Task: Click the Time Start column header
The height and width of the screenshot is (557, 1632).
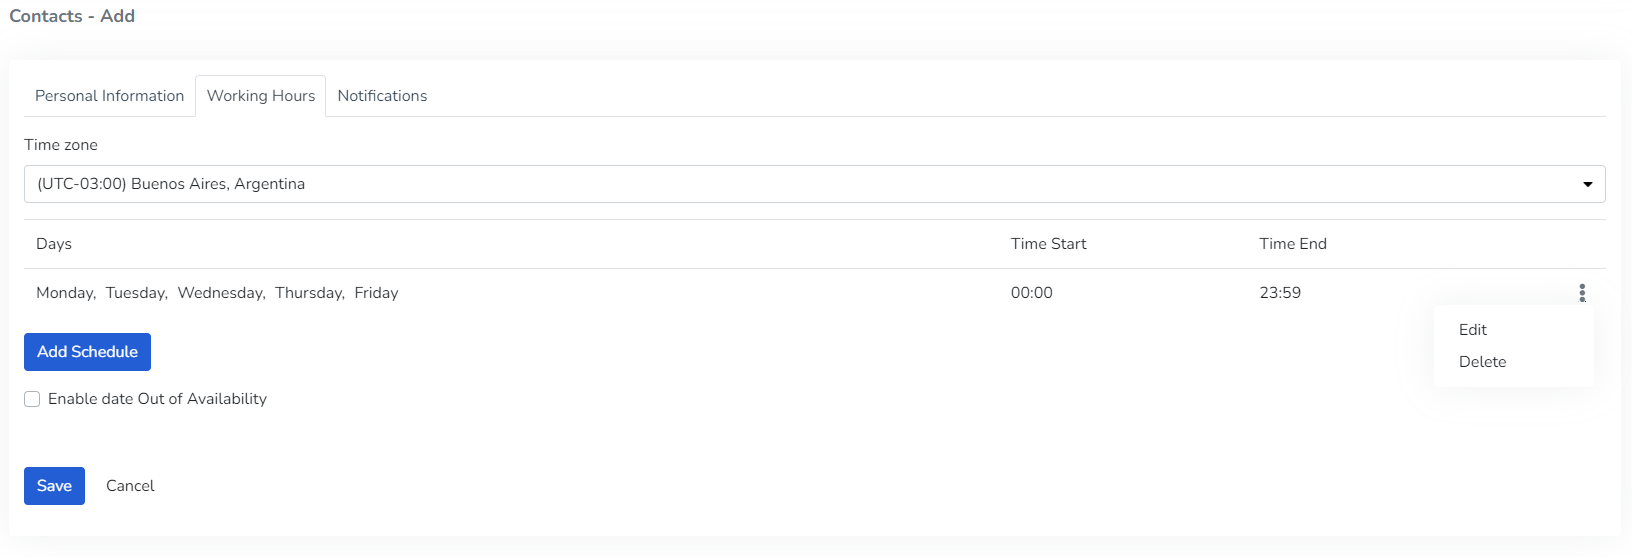Action: (x=1048, y=244)
